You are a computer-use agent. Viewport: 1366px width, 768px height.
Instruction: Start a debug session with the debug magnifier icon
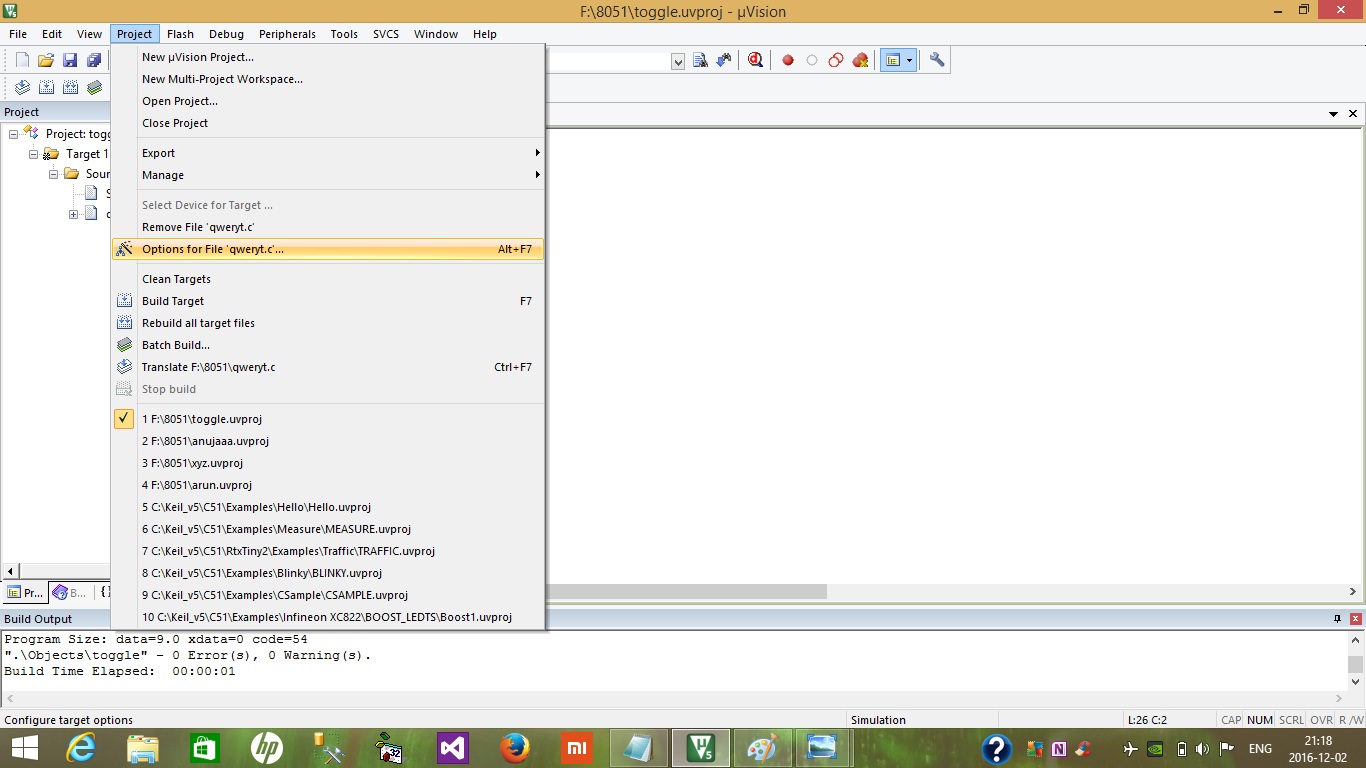point(755,59)
